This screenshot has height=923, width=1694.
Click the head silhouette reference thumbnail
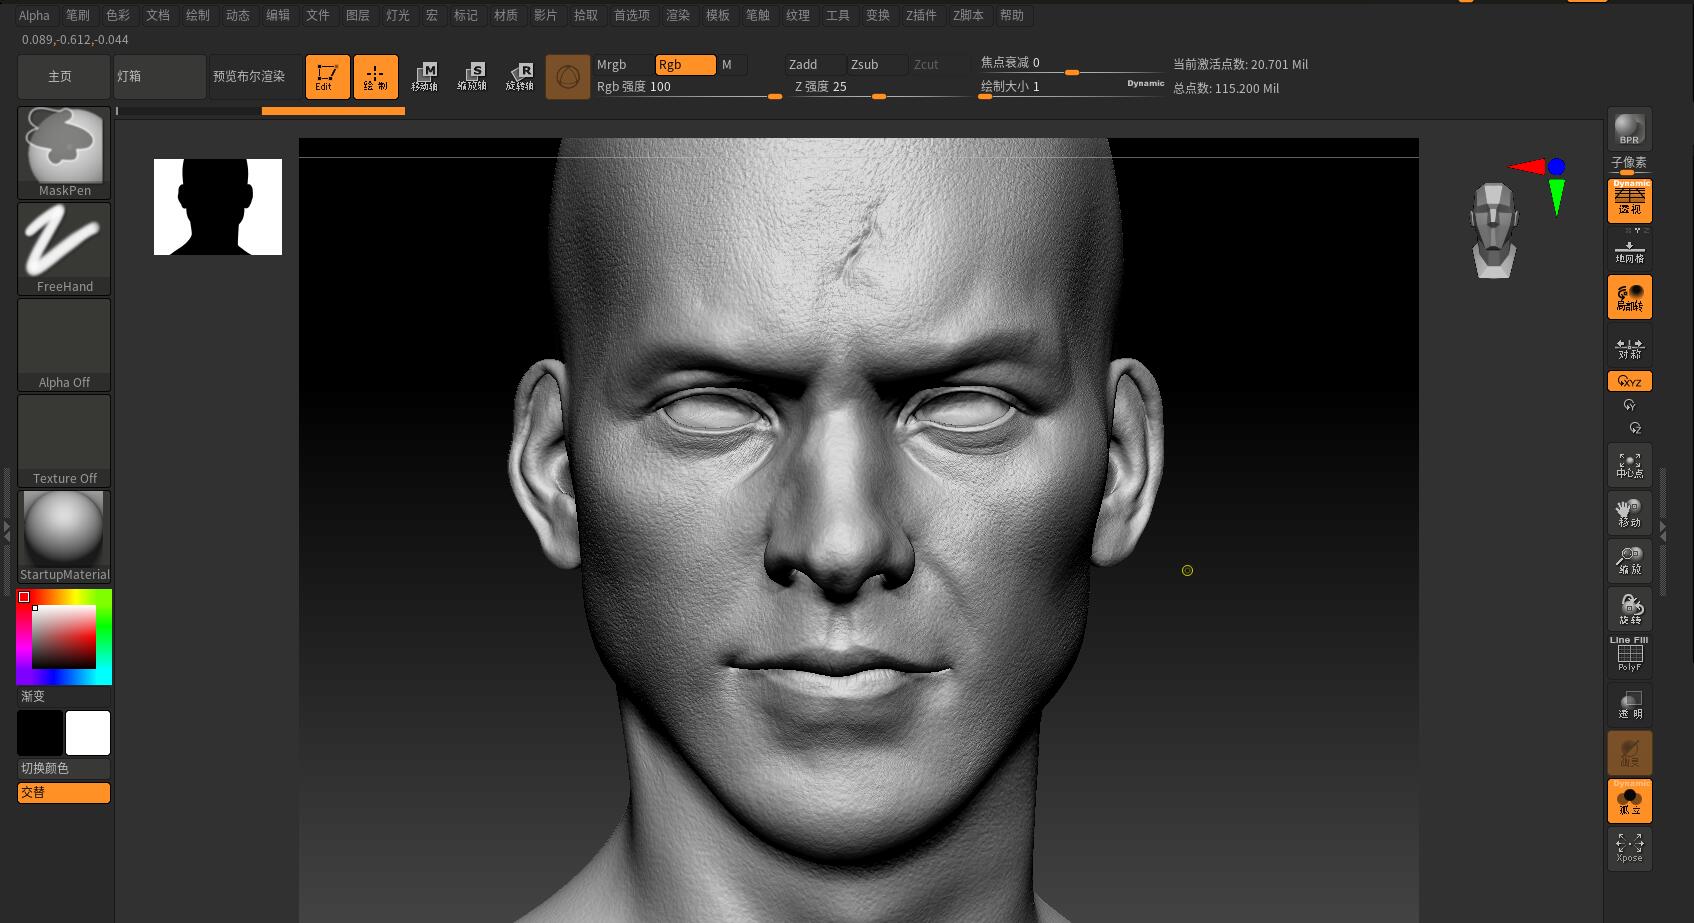click(218, 207)
